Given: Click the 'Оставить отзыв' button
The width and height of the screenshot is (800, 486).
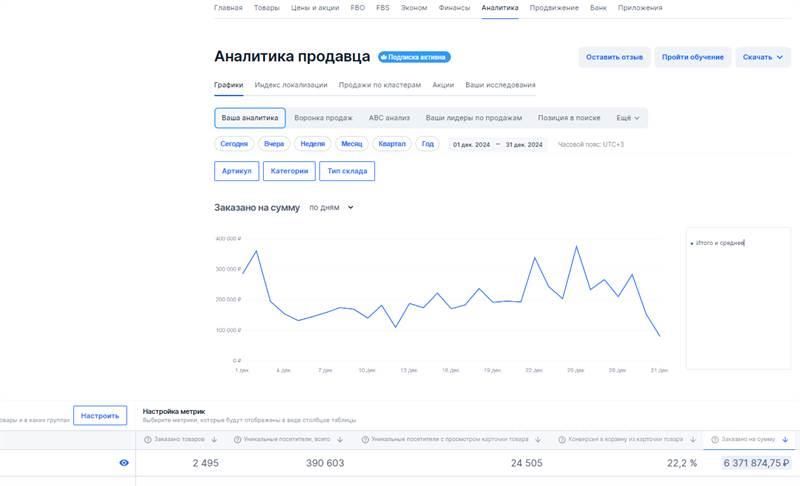Looking at the screenshot, I should (x=614, y=57).
